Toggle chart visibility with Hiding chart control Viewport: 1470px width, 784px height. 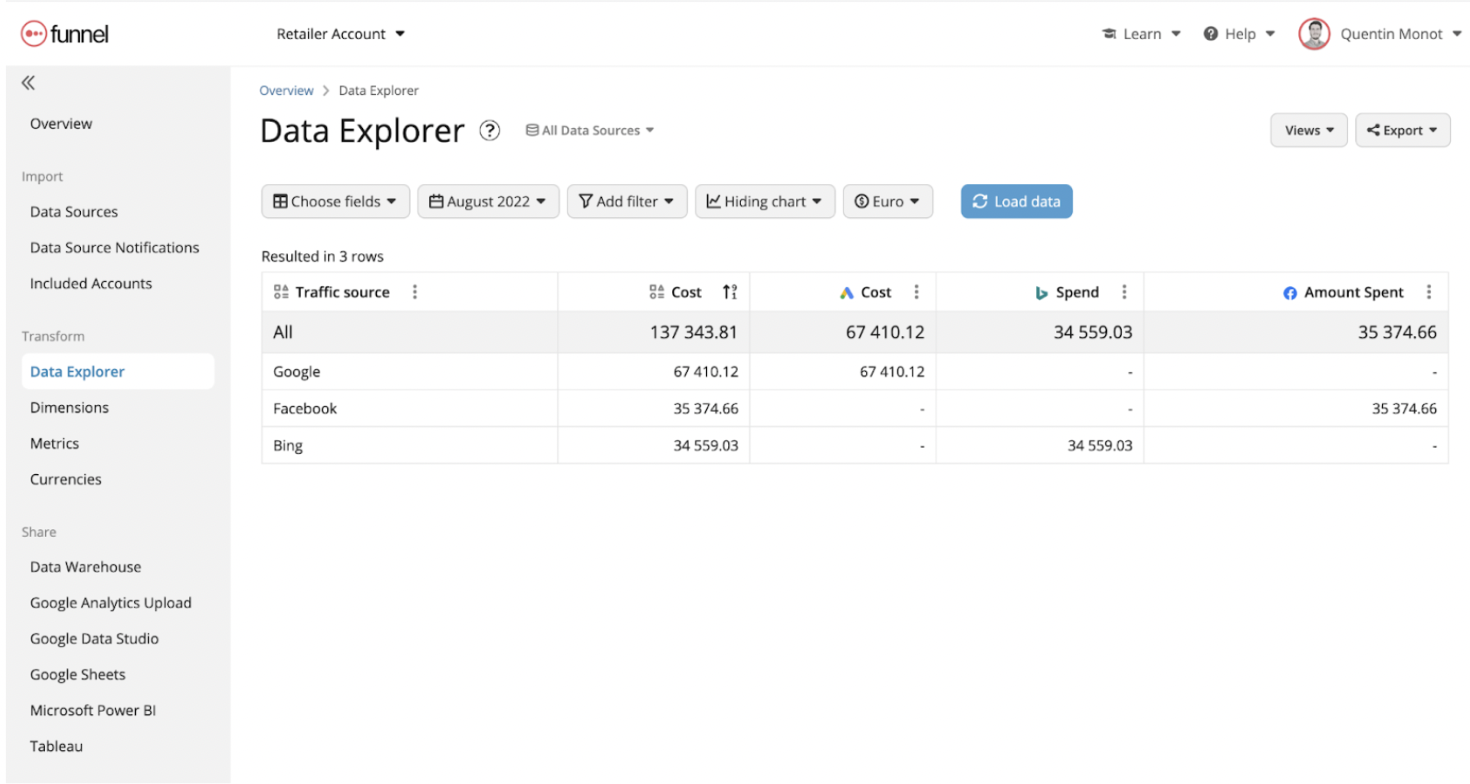[764, 201]
